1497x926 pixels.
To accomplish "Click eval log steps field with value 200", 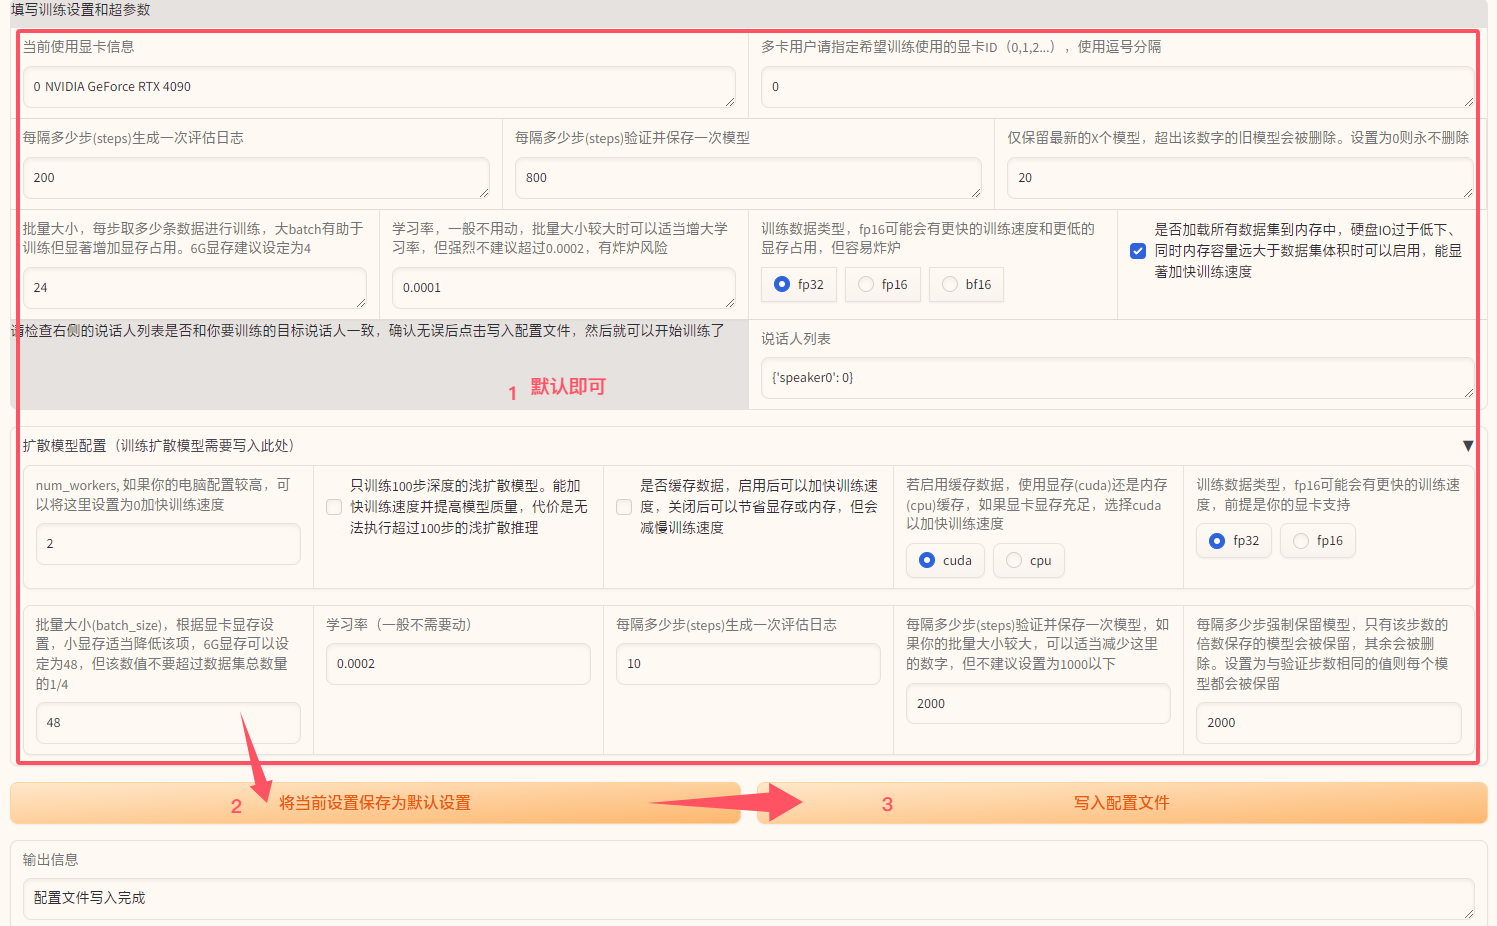I will [x=256, y=178].
